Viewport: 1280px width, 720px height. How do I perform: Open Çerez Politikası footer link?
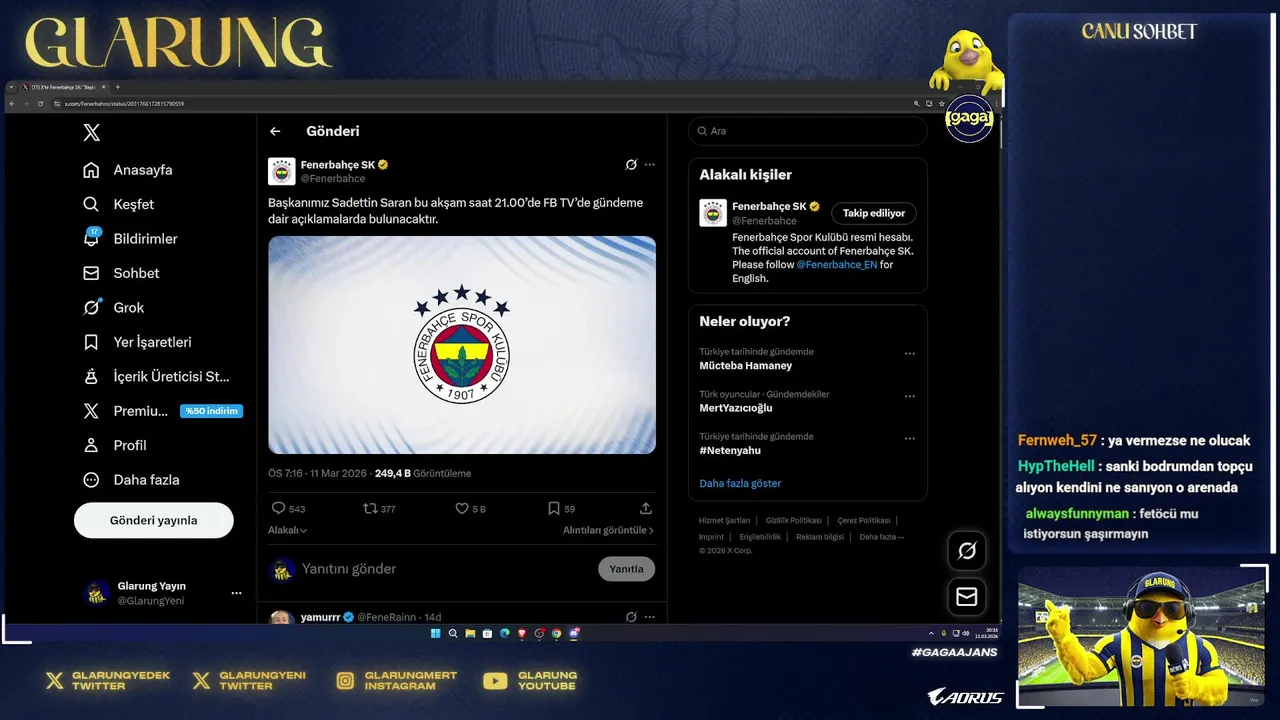864,520
